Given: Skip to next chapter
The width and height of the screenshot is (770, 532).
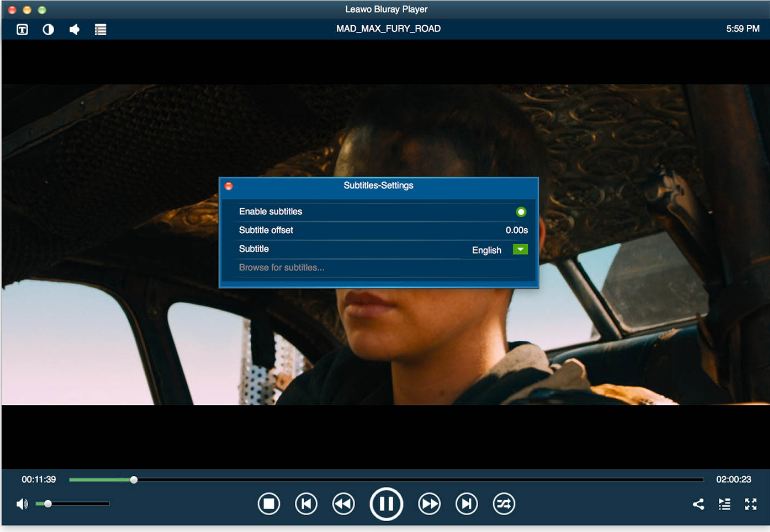Looking at the screenshot, I should tap(466, 504).
